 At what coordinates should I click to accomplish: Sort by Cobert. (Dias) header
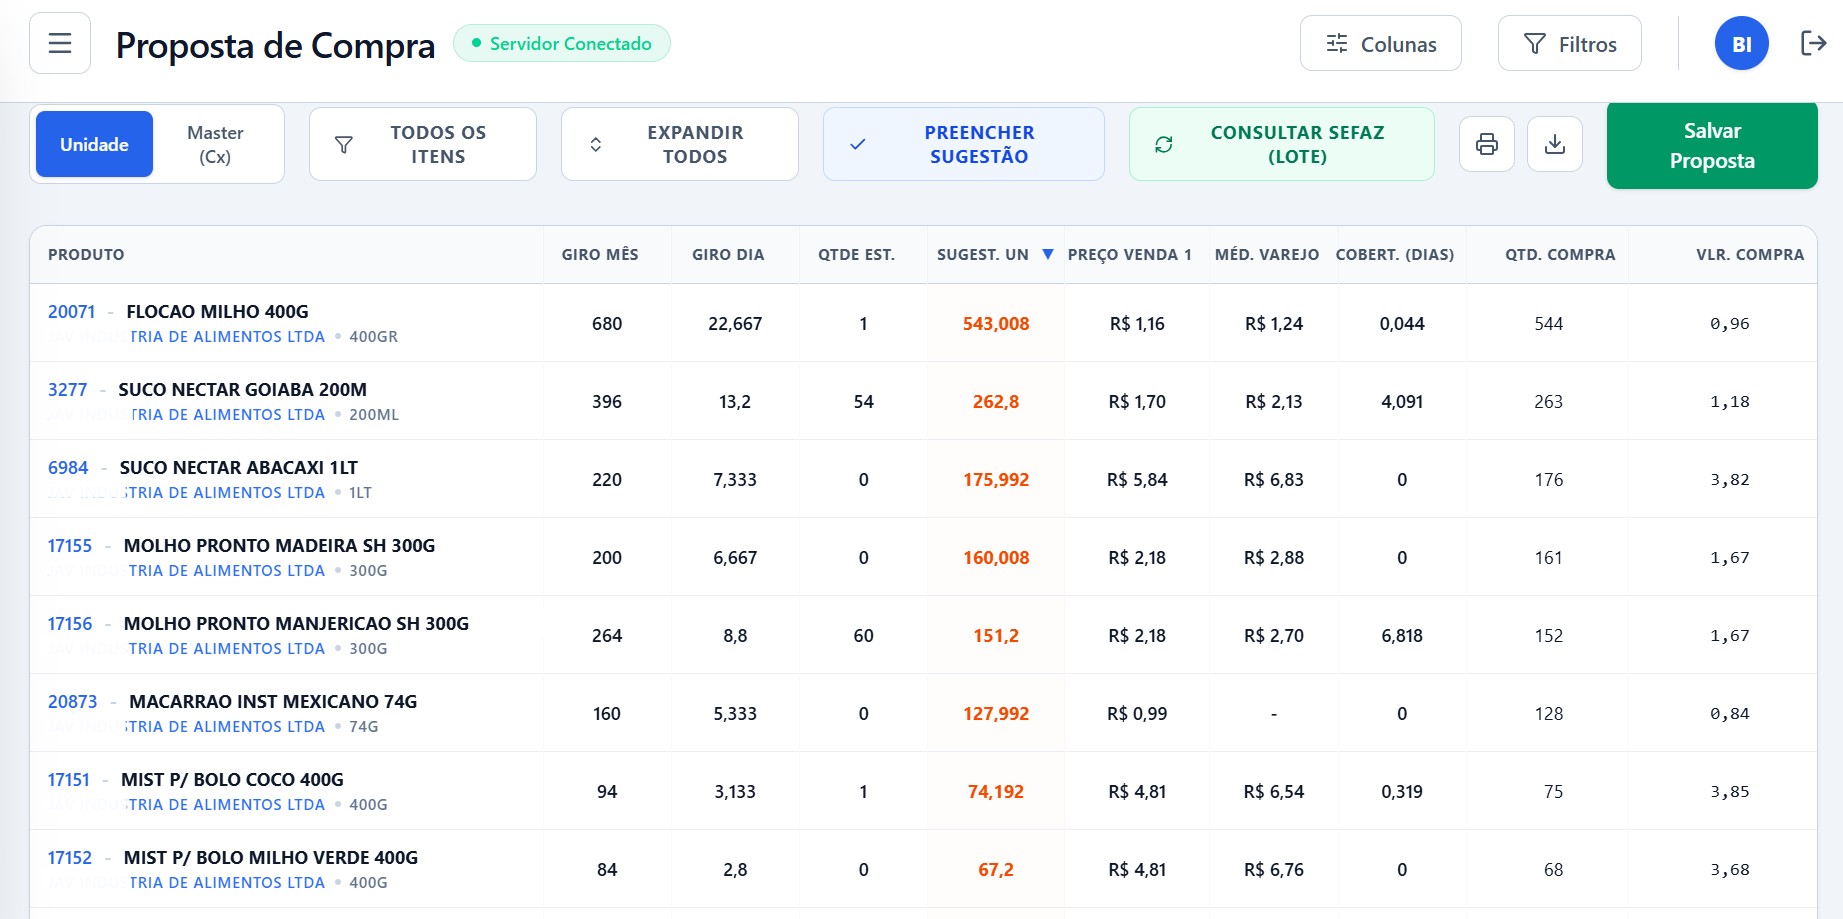[x=1395, y=254]
